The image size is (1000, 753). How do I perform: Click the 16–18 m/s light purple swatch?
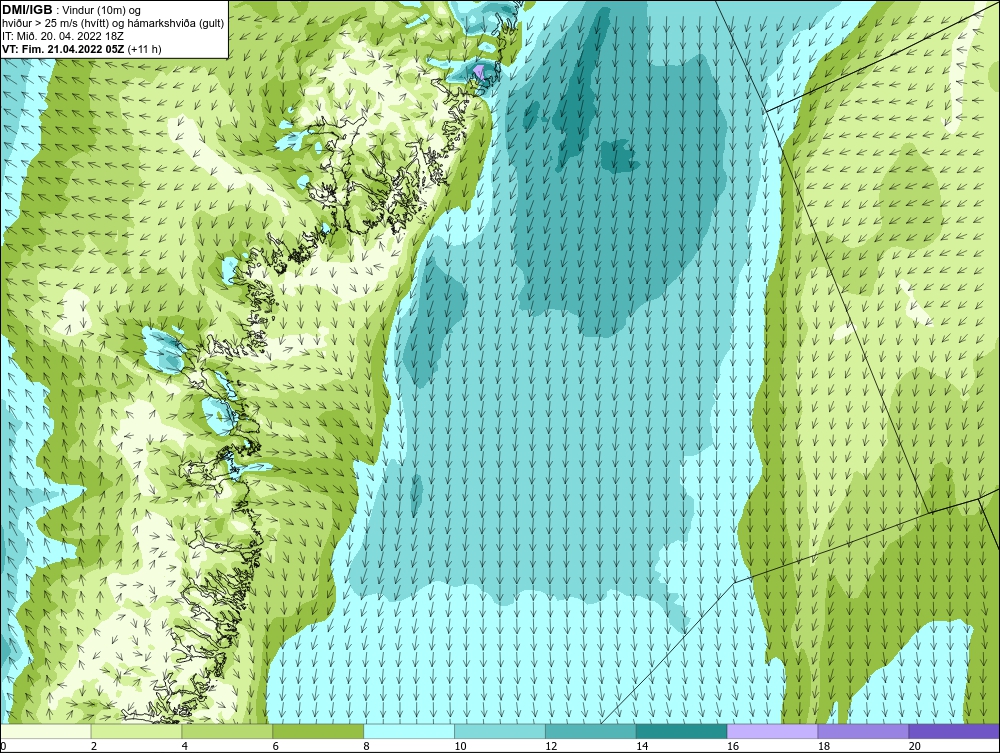[772, 731]
